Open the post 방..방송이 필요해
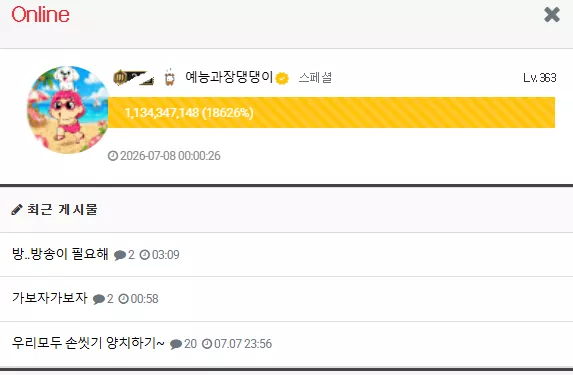This screenshot has width=573, height=375. 60,254
